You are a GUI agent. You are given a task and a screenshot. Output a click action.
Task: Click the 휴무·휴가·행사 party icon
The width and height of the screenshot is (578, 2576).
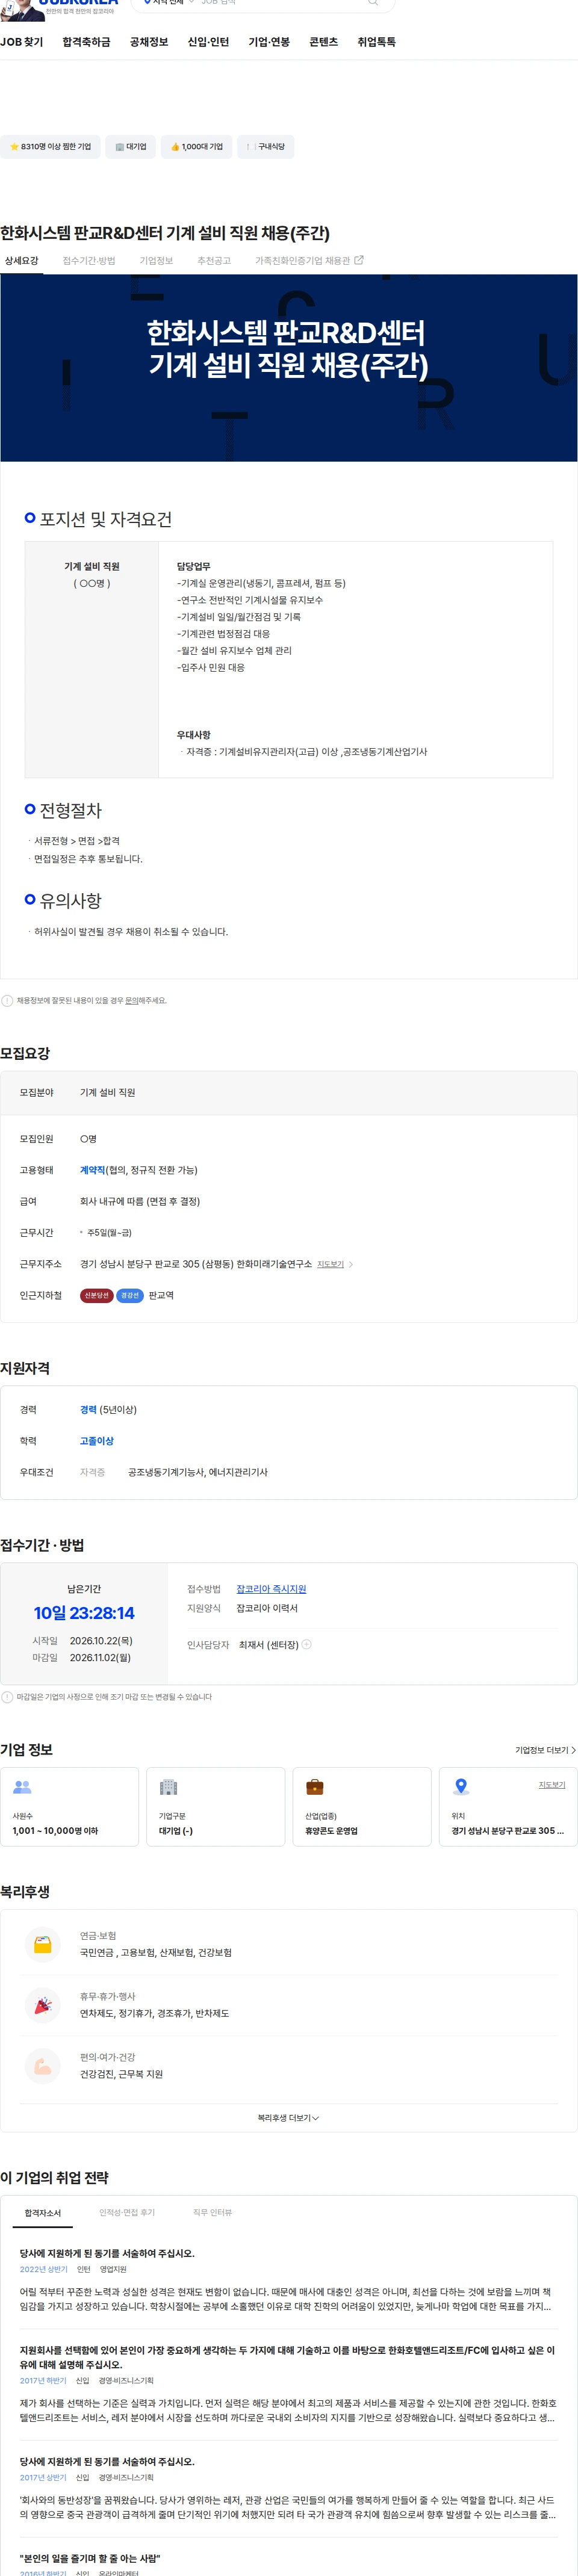click(x=43, y=2006)
